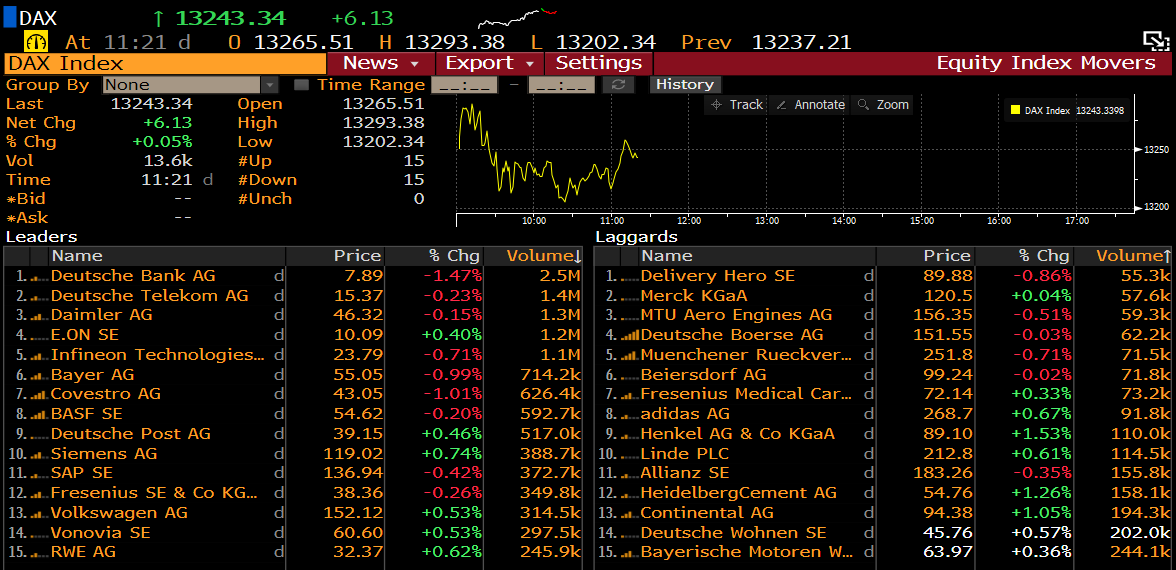Select Infineon Technologies row in Leaders
Screen dimensions: 1176x570
click(x=293, y=355)
